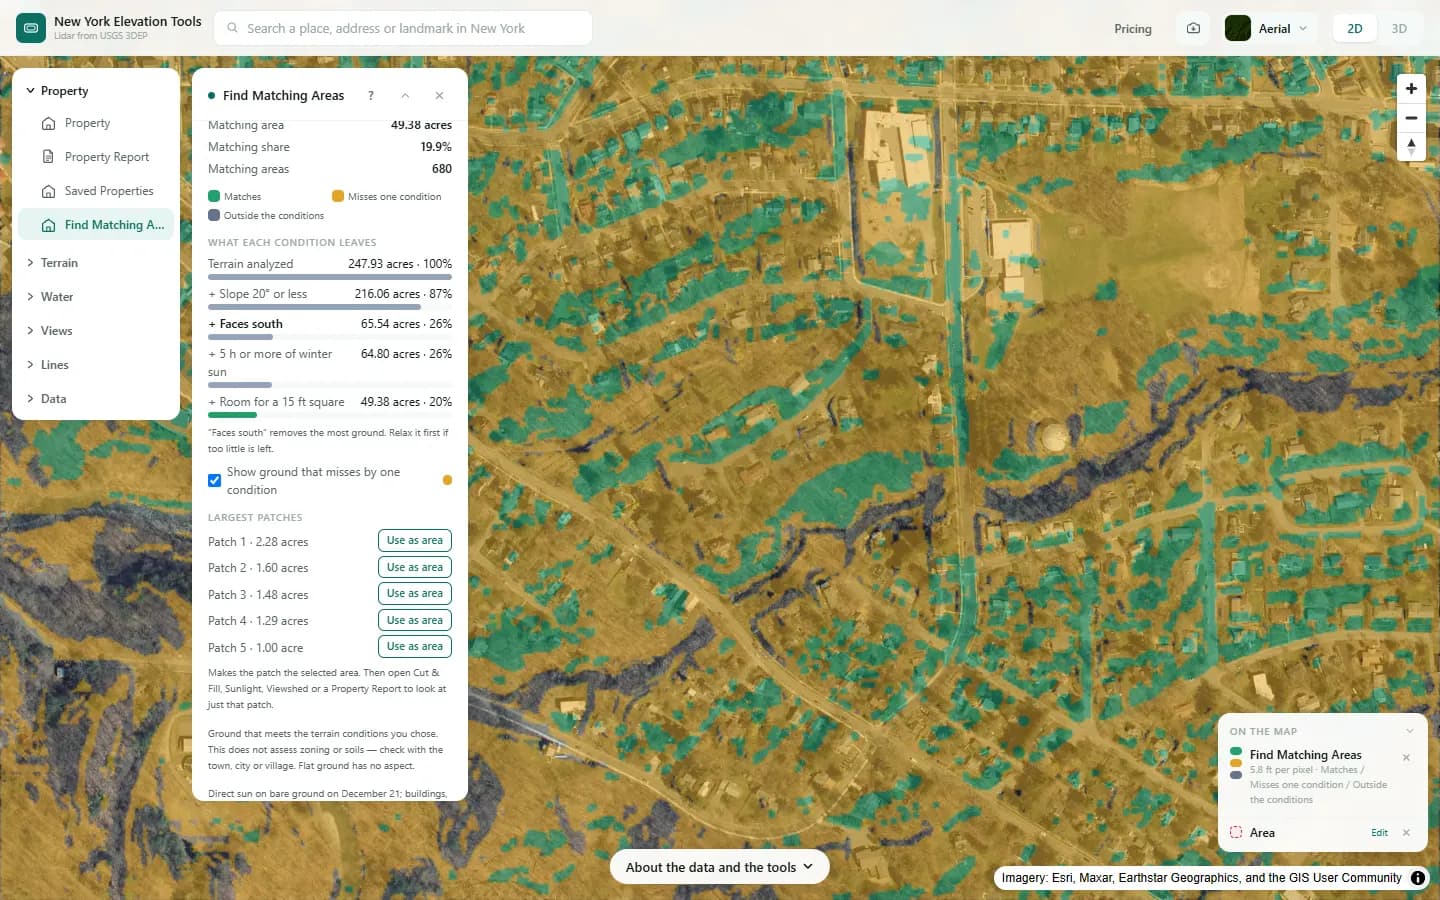Remove Find Matching Areas layer from map

pyautogui.click(x=1406, y=758)
